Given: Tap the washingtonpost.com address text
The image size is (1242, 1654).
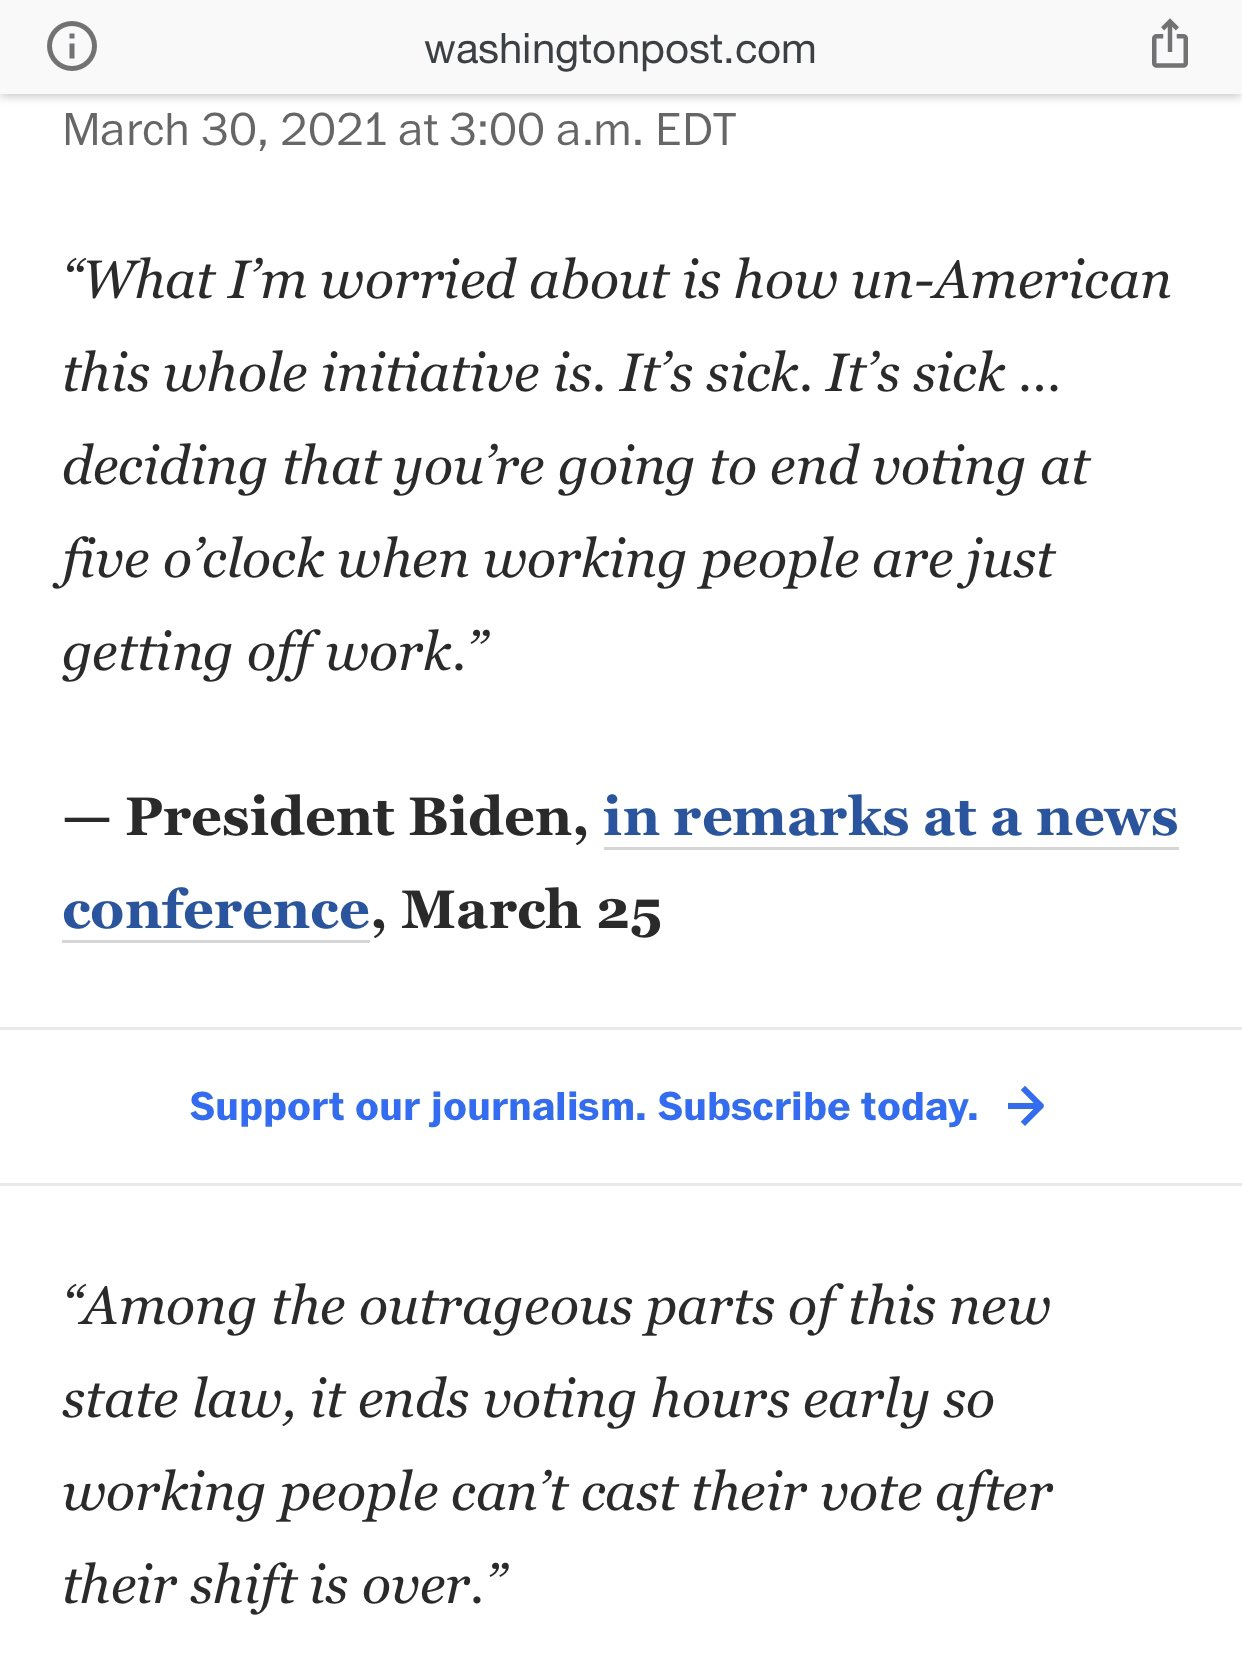Looking at the screenshot, I should (620, 49).
